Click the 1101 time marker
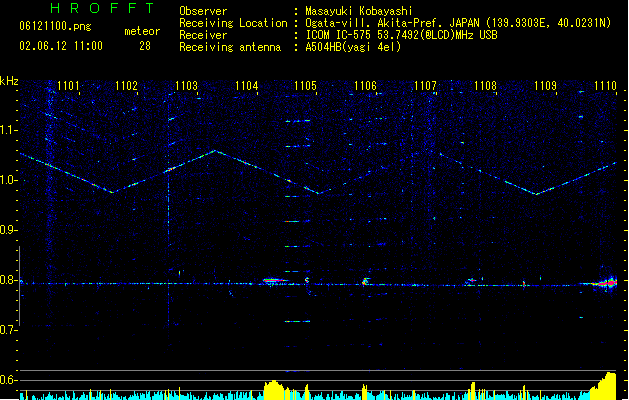This screenshot has width=629, height=400. (x=68, y=86)
